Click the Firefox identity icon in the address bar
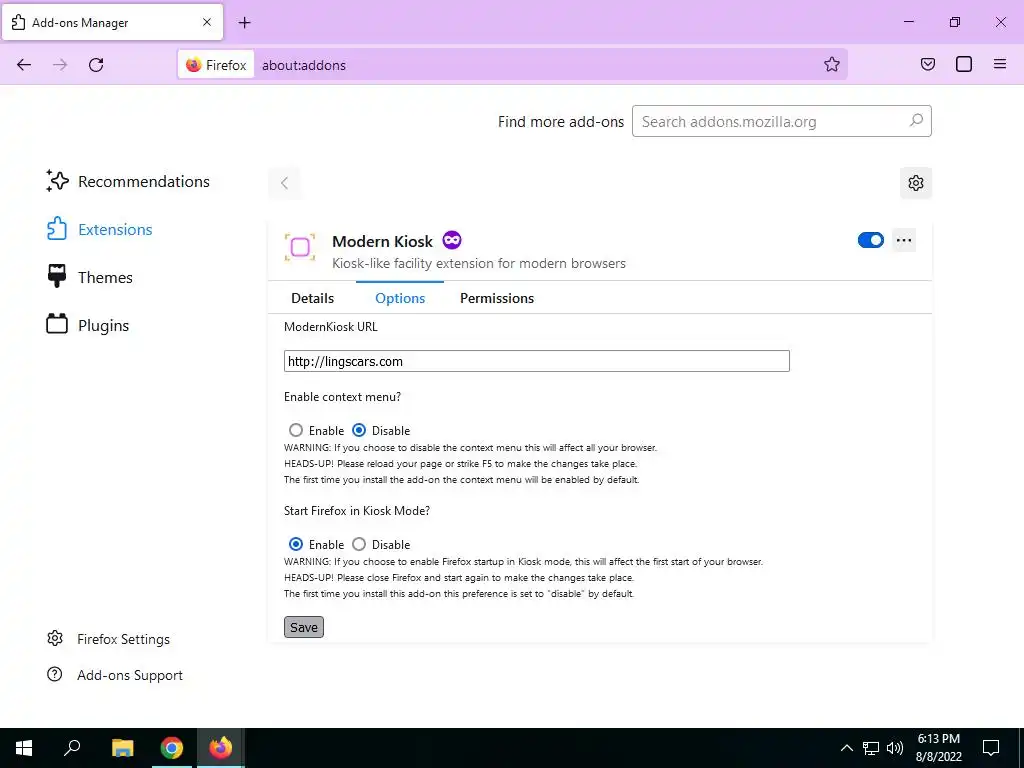This screenshot has width=1024, height=768. (216, 65)
